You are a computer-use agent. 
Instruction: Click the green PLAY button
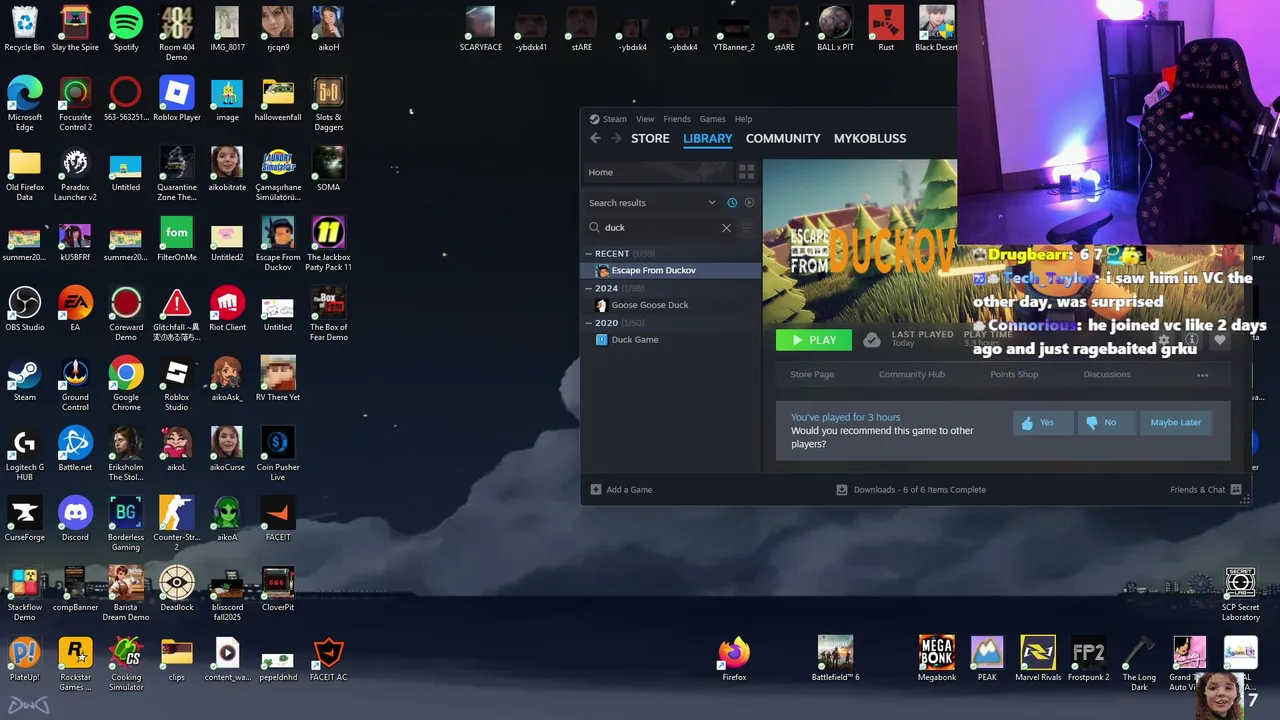(x=814, y=340)
